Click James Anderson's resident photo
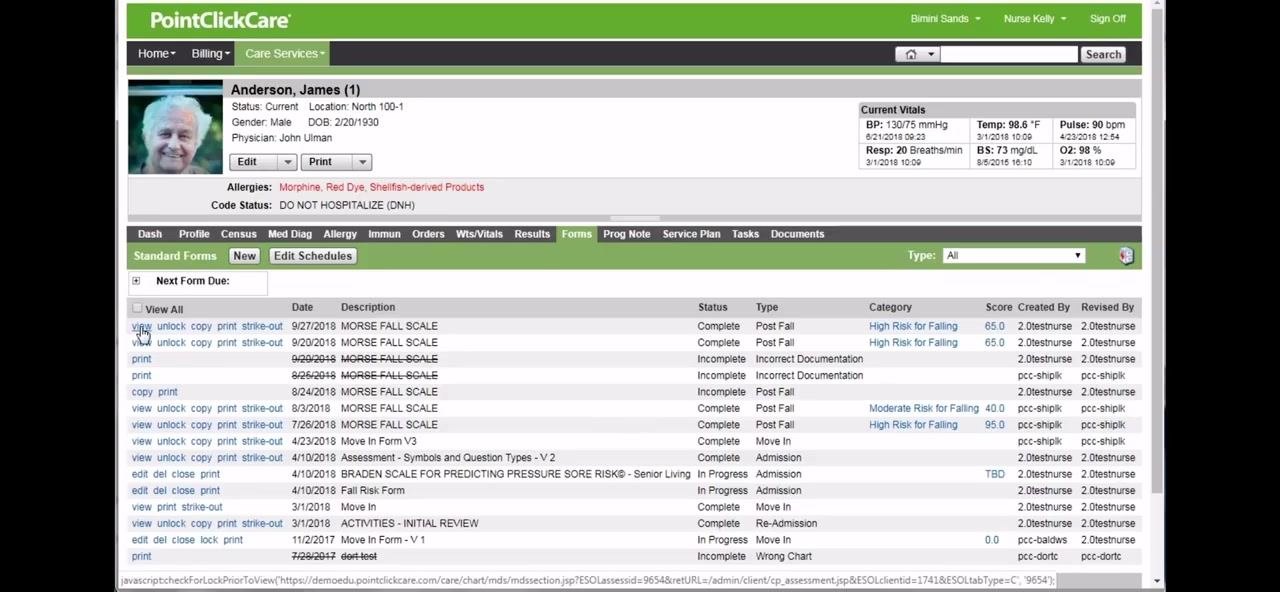The height and width of the screenshot is (592, 1280). pos(175,127)
